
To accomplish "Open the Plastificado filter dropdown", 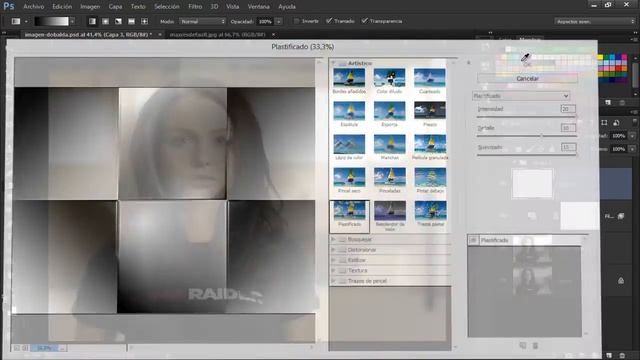I will [521, 96].
